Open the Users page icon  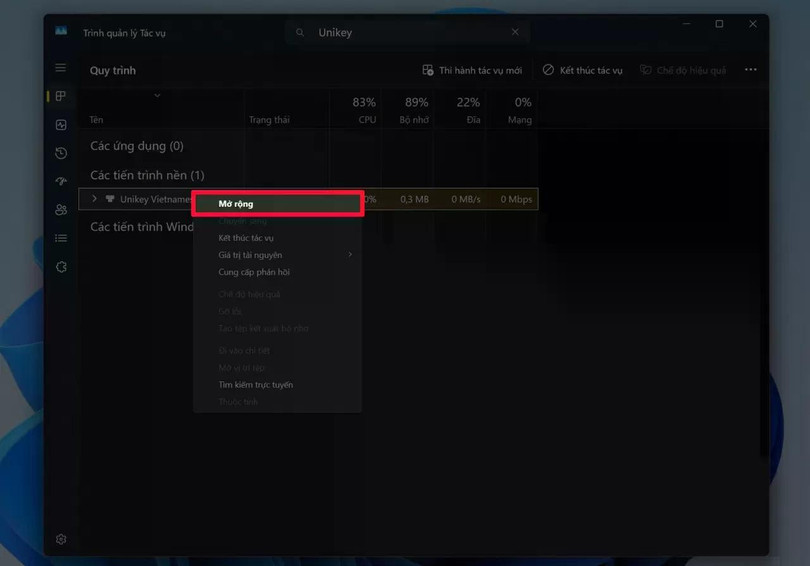coord(61,210)
